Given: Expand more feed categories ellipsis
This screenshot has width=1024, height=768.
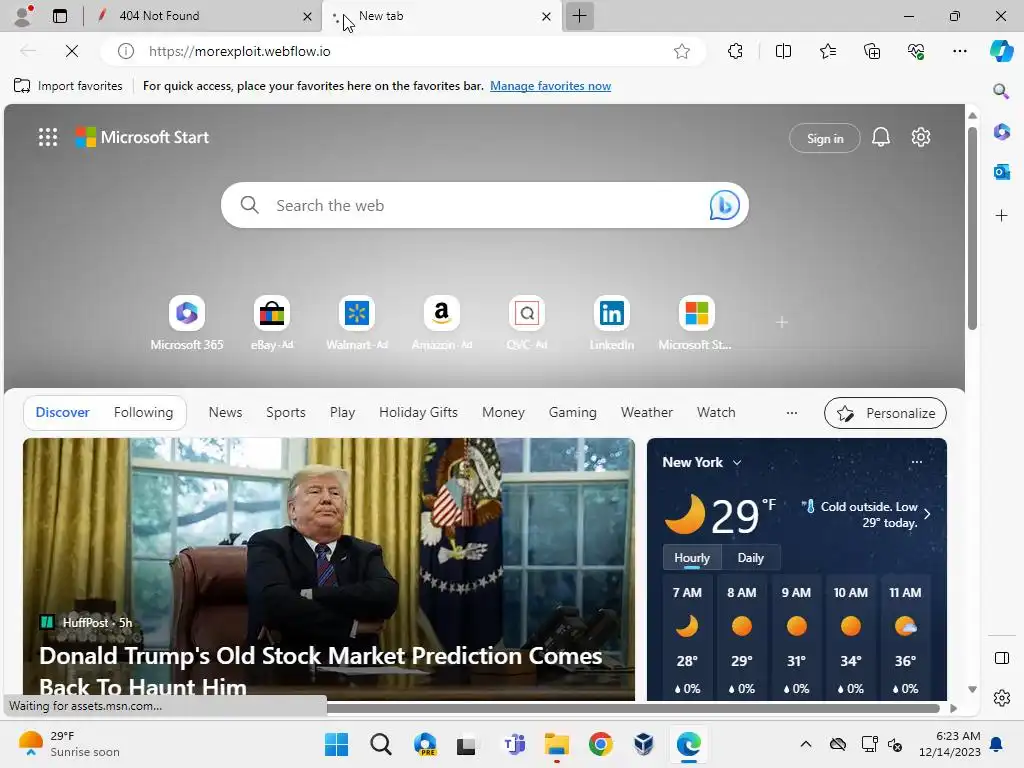Looking at the screenshot, I should 792,413.
